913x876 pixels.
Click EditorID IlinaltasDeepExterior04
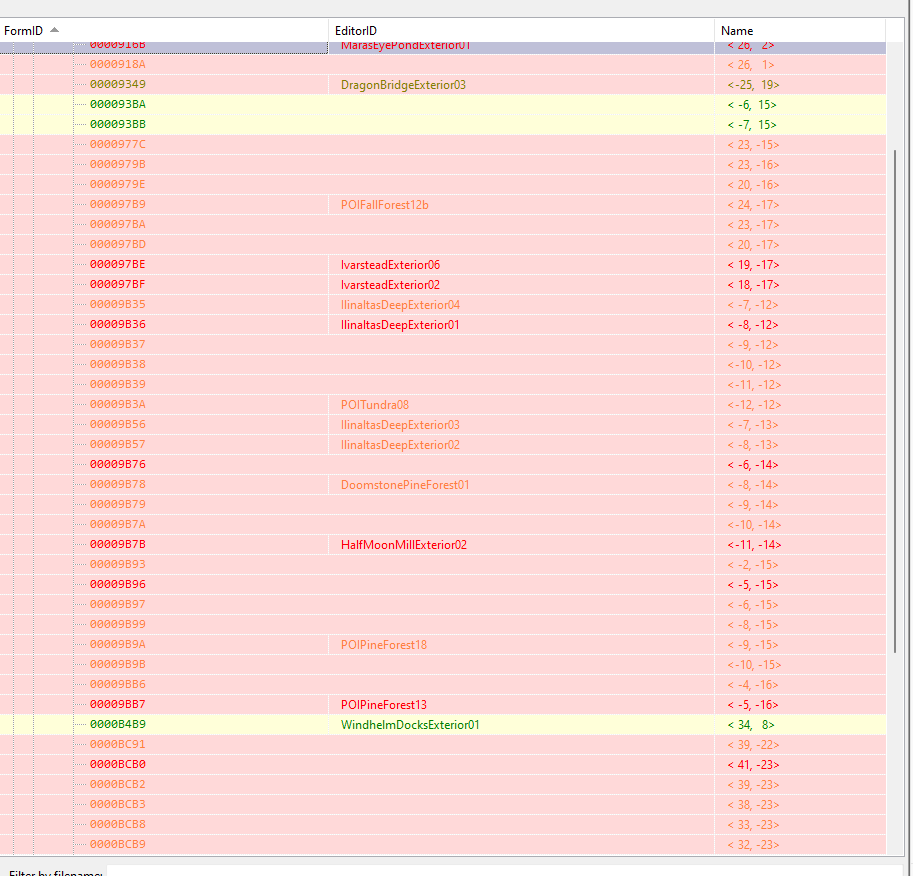pyautogui.click(x=400, y=305)
